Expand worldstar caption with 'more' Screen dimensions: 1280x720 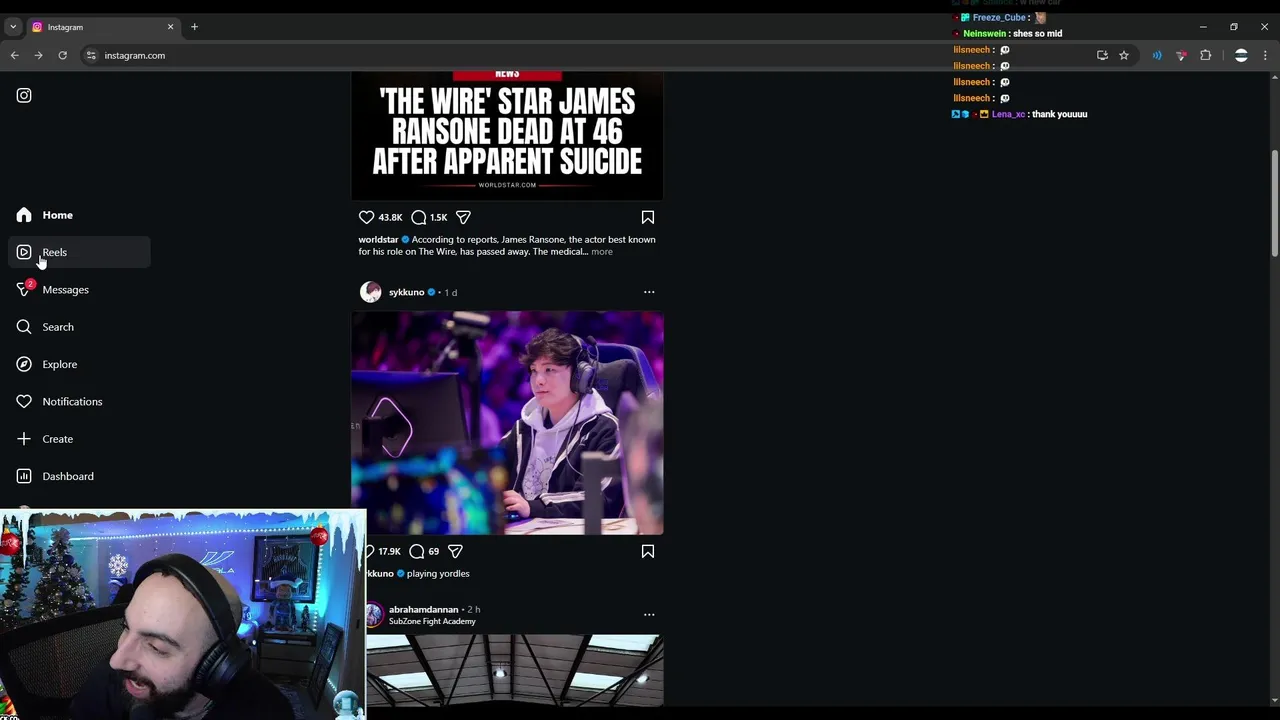pyautogui.click(x=601, y=252)
